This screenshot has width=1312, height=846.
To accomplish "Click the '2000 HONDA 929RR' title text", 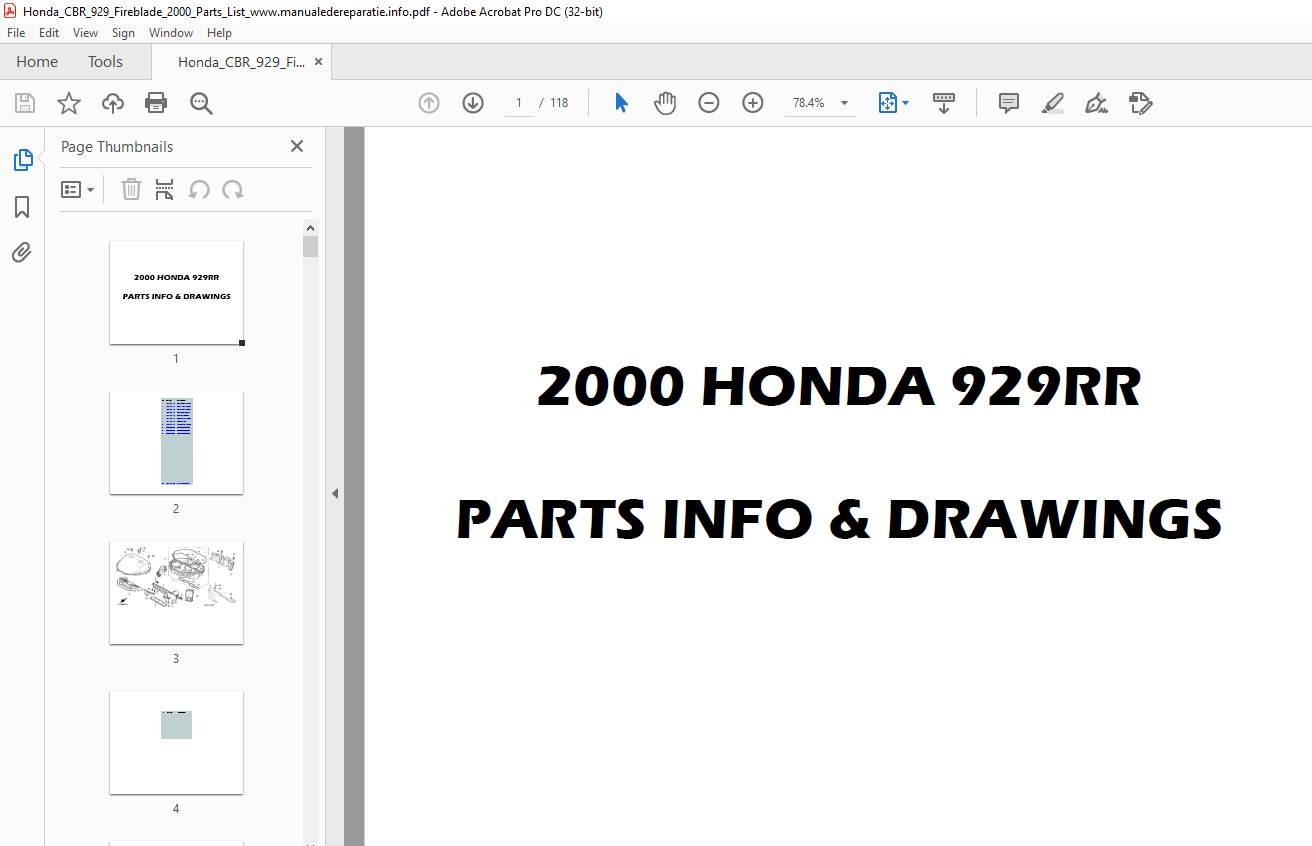I will tap(839, 387).
